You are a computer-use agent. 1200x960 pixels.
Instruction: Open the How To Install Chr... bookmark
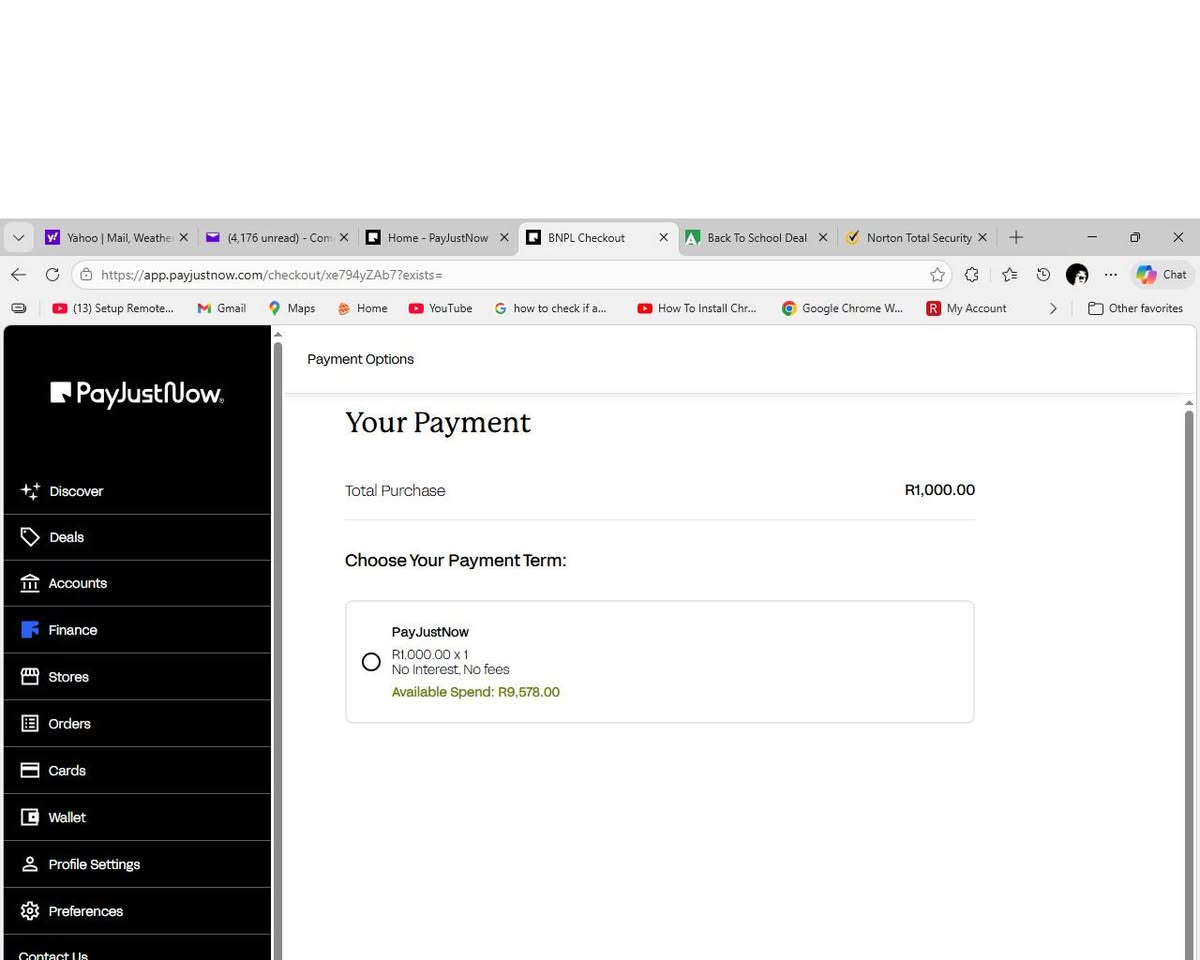[x=697, y=308]
